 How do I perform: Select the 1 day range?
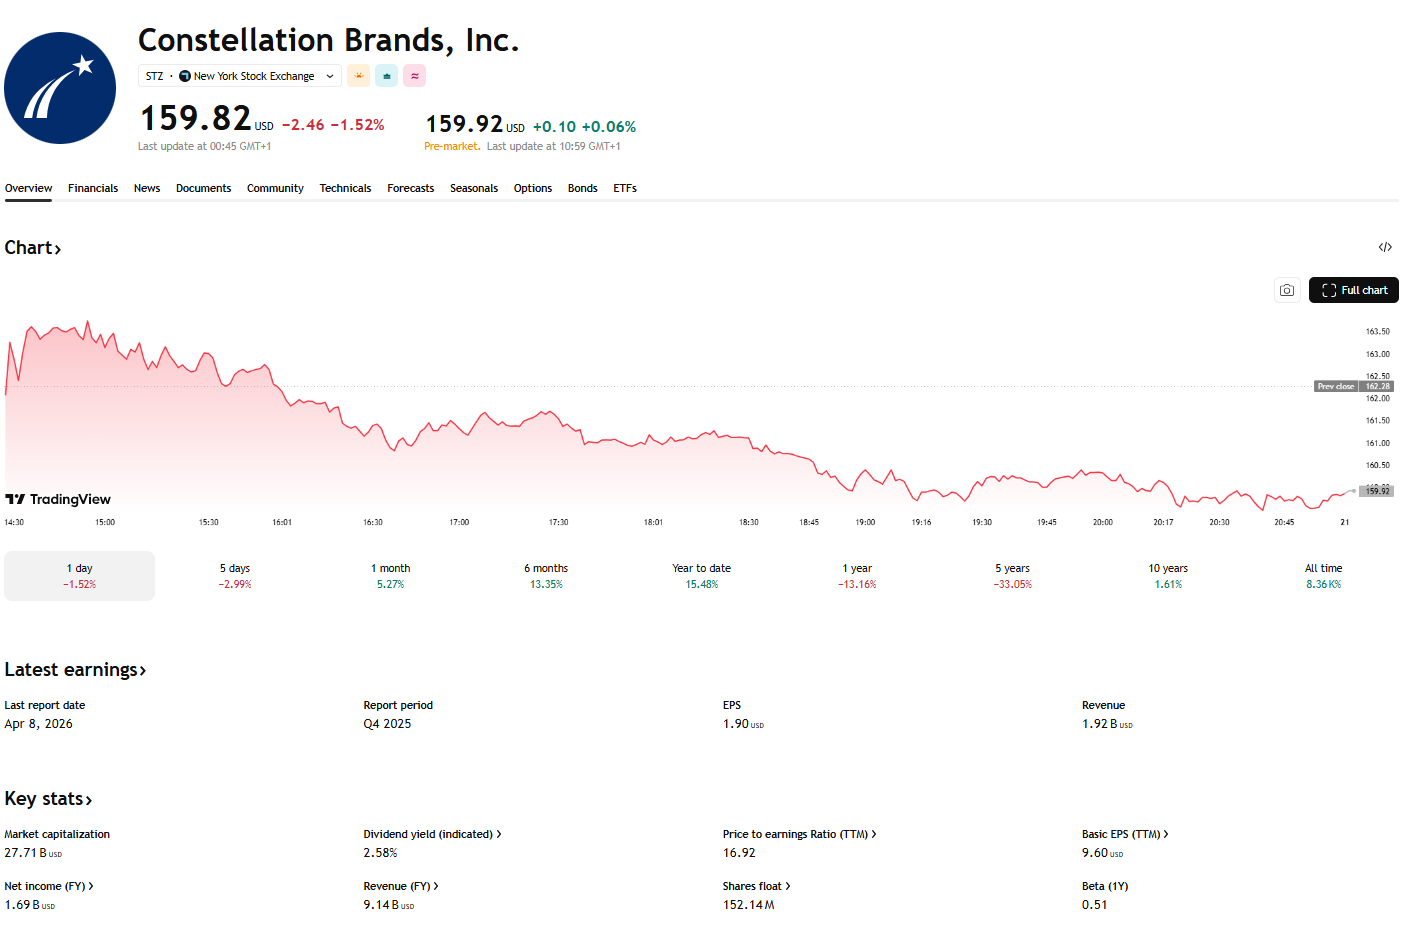click(x=80, y=576)
